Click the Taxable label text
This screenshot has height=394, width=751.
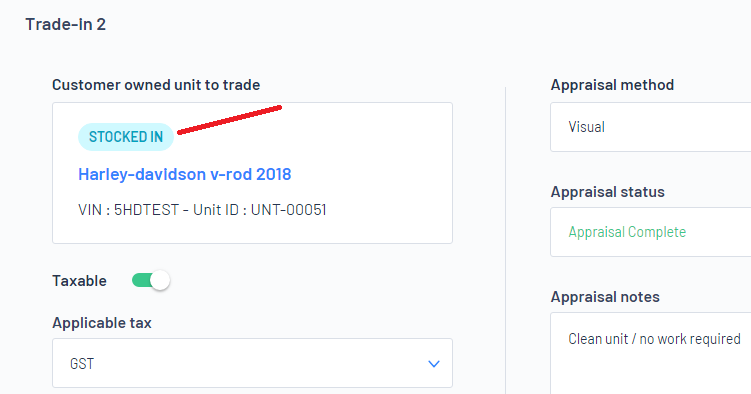[x=80, y=281]
